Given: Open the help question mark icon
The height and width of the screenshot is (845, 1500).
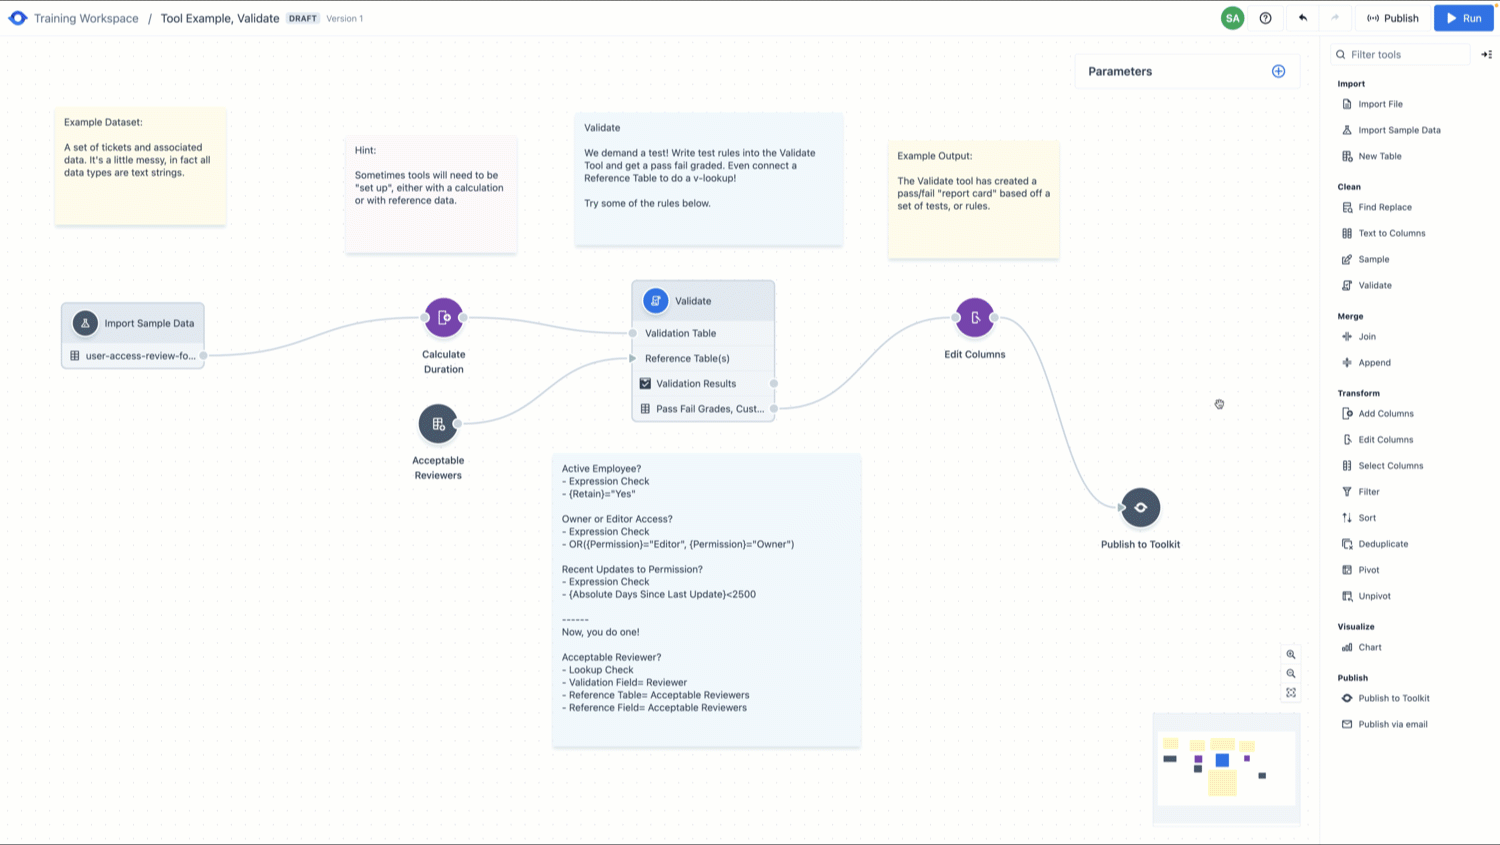Looking at the screenshot, I should tap(1265, 18).
